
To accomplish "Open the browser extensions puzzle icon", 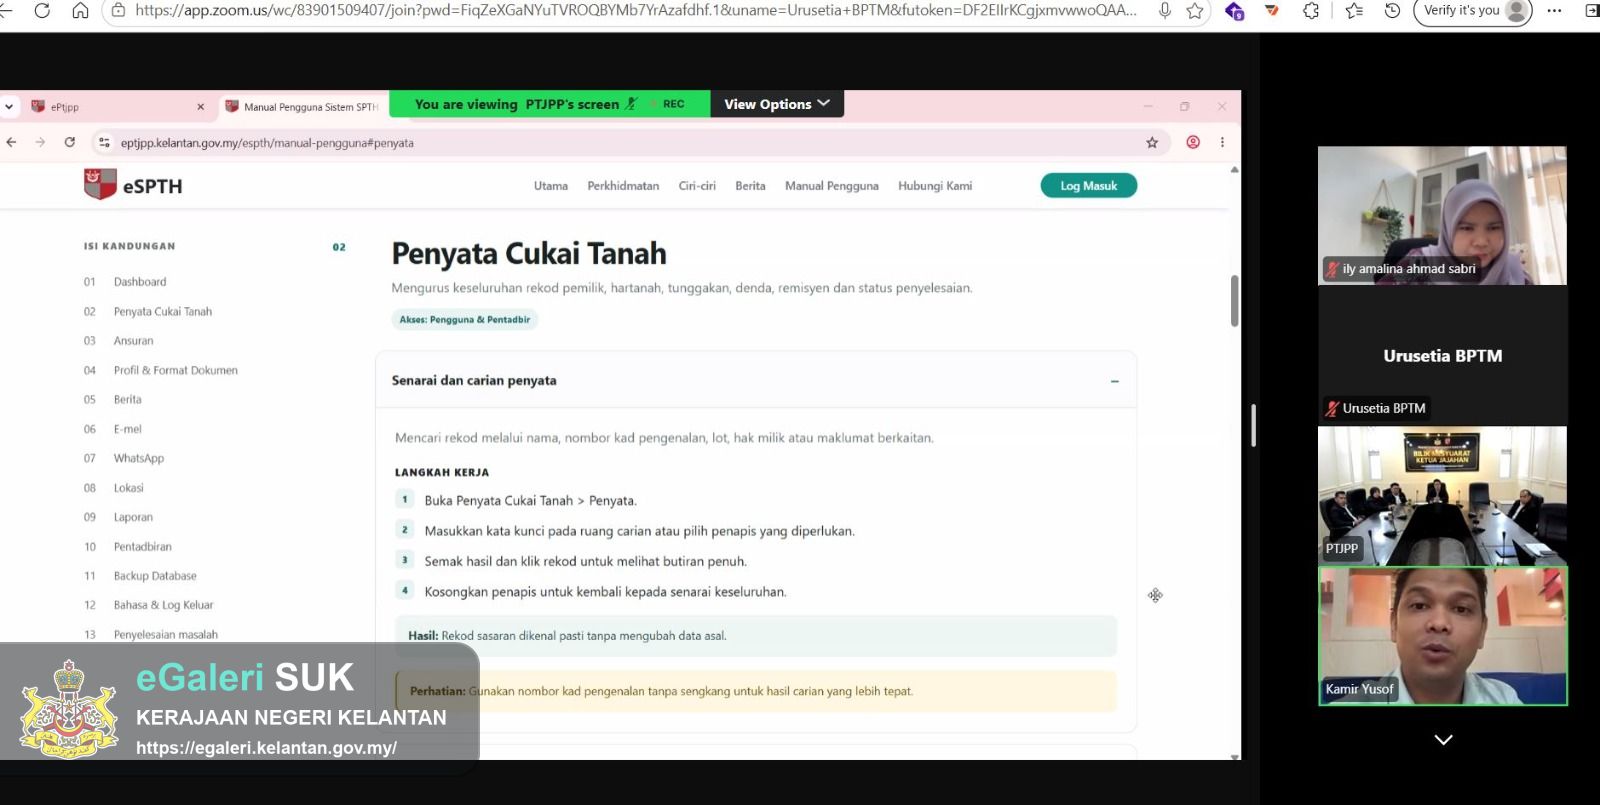I will click(1311, 11).
